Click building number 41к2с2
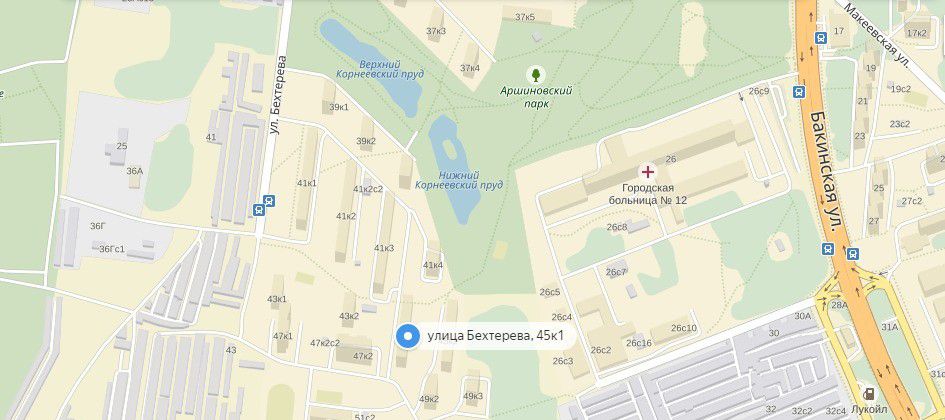945x420 pixels. [x=368, y=189]
